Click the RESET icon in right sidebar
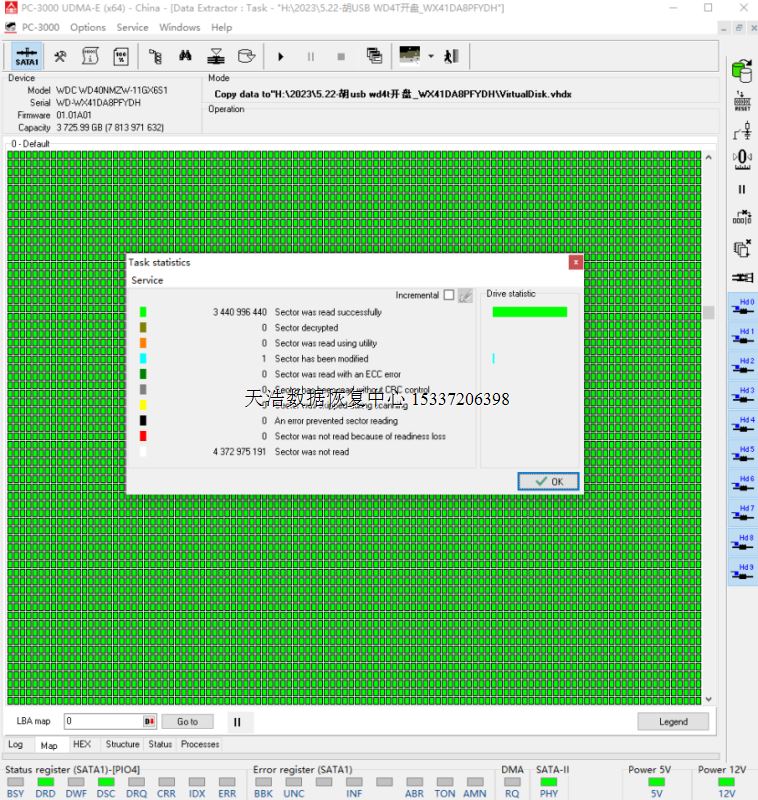Viewport: 758px width, 800px height. (x=742, y=100)
